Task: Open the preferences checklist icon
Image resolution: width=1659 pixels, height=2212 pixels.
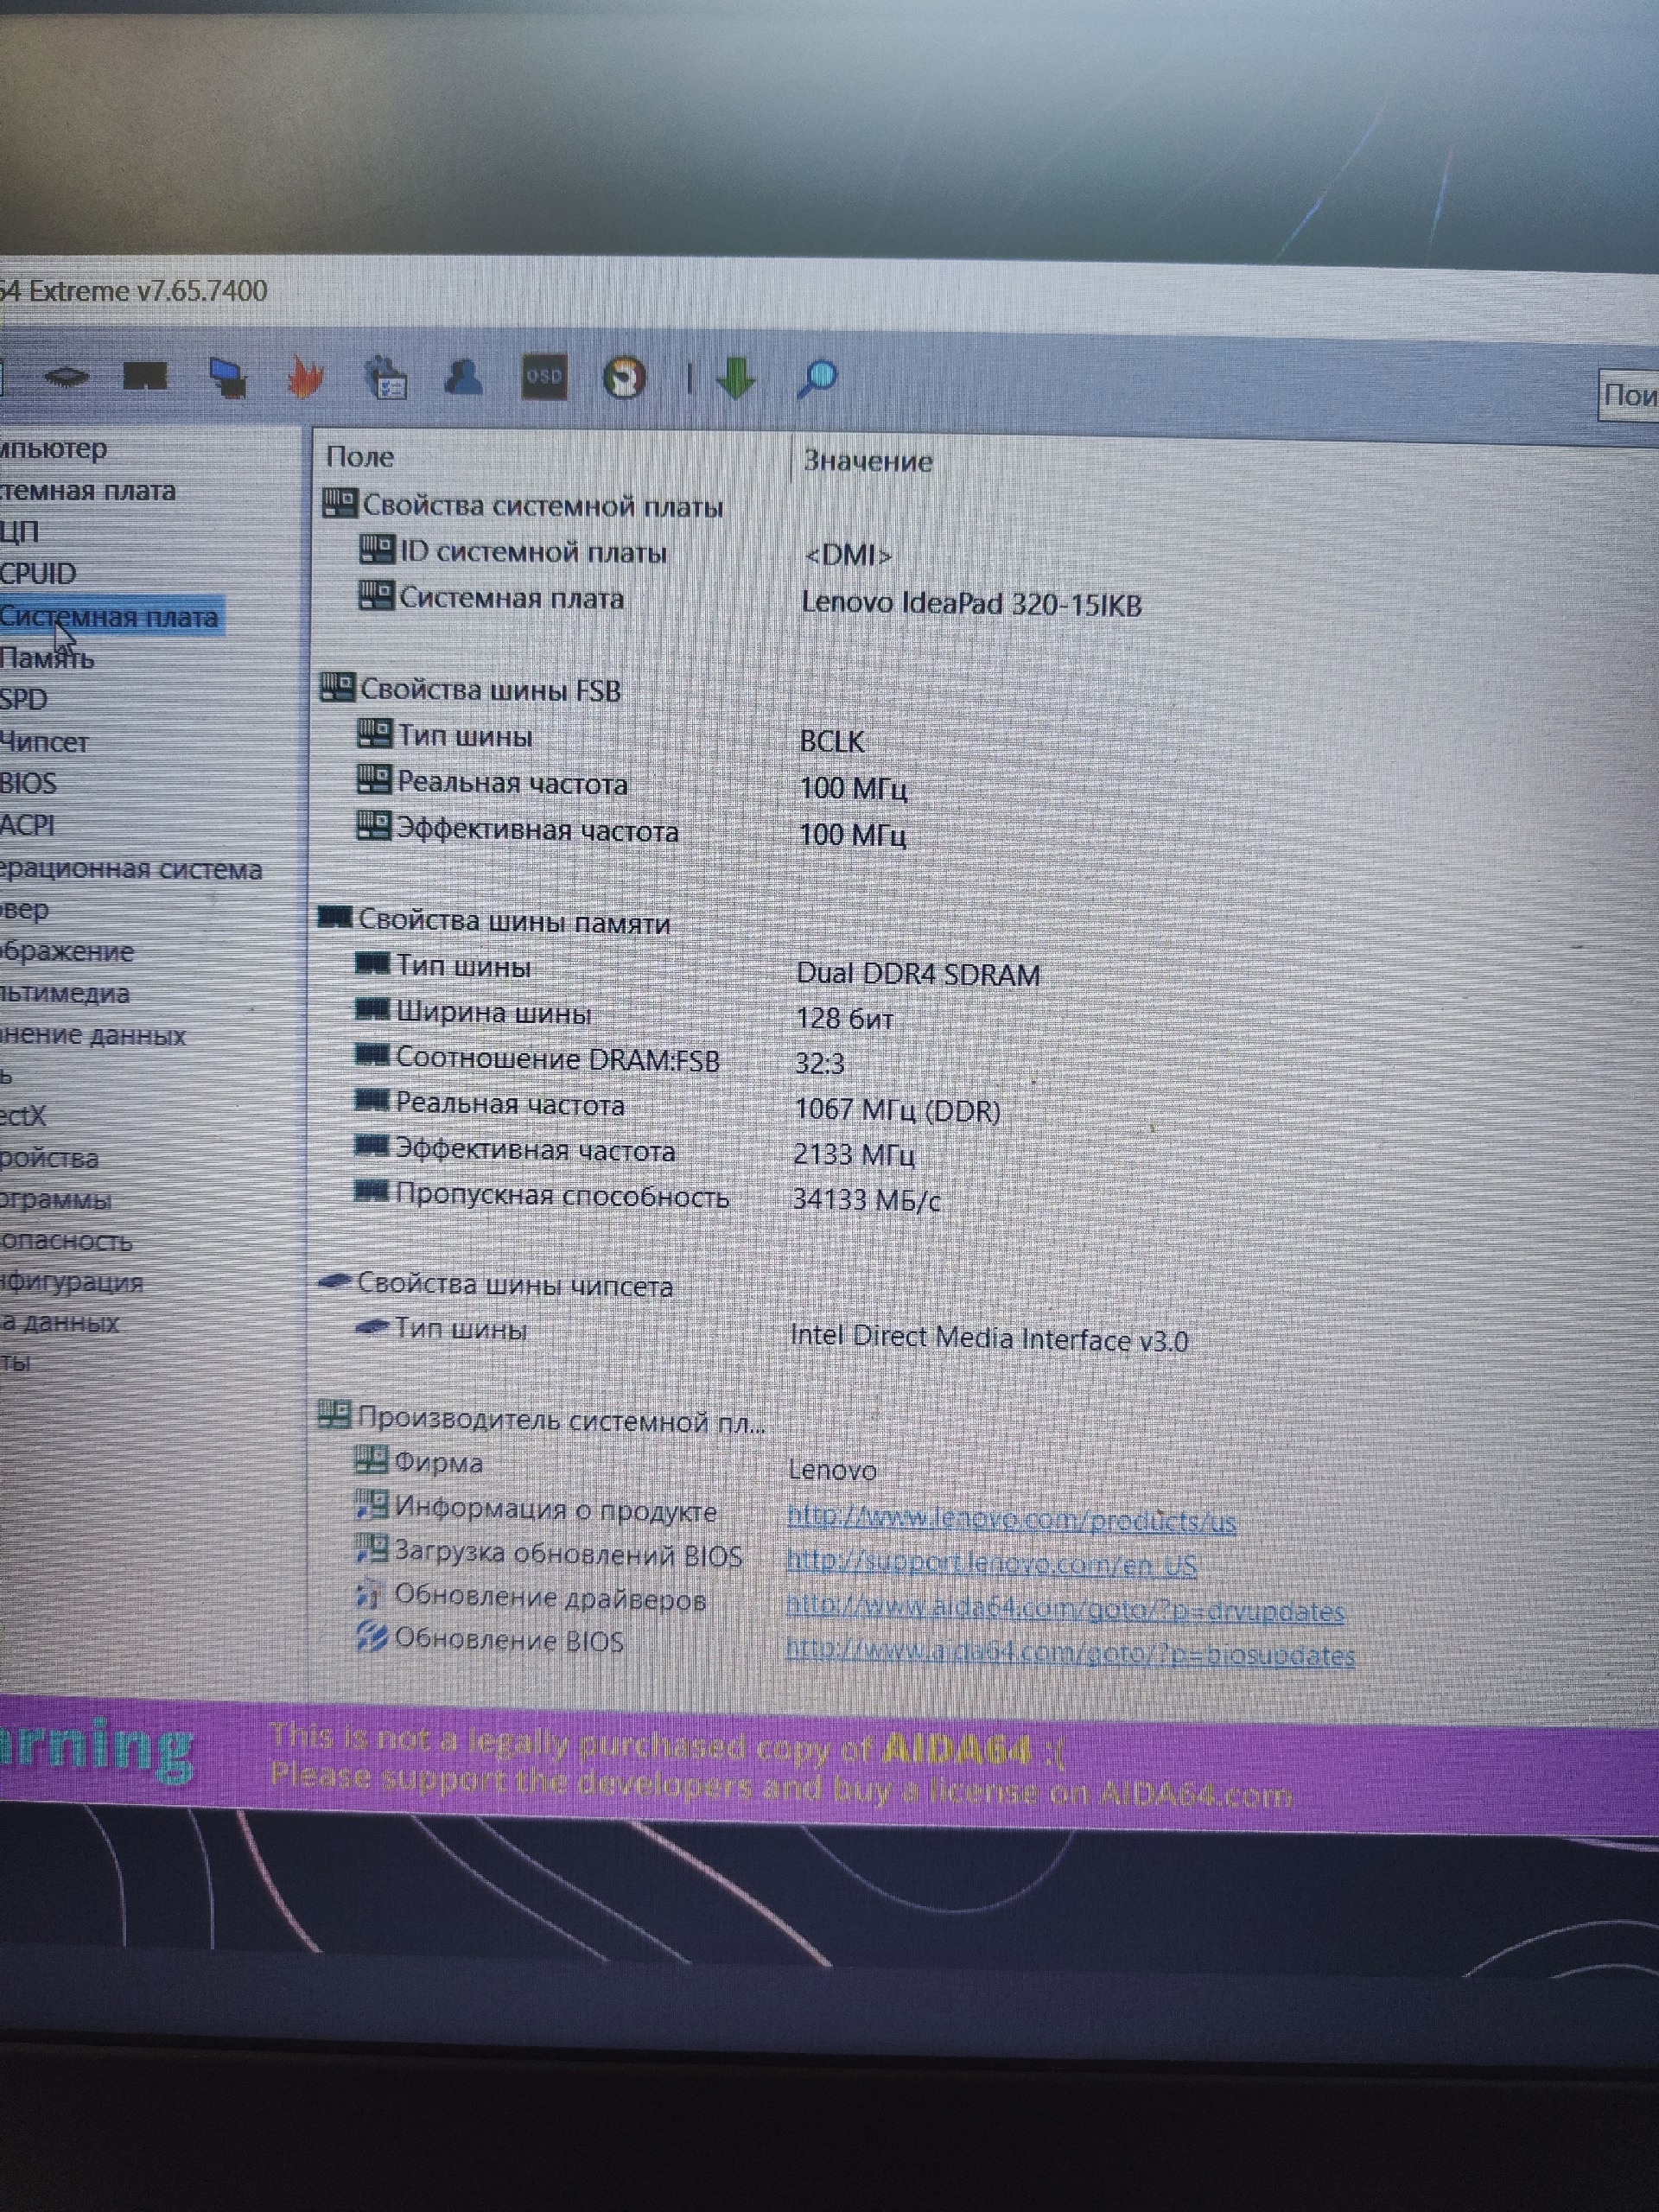Action: (x=385, y=378)
